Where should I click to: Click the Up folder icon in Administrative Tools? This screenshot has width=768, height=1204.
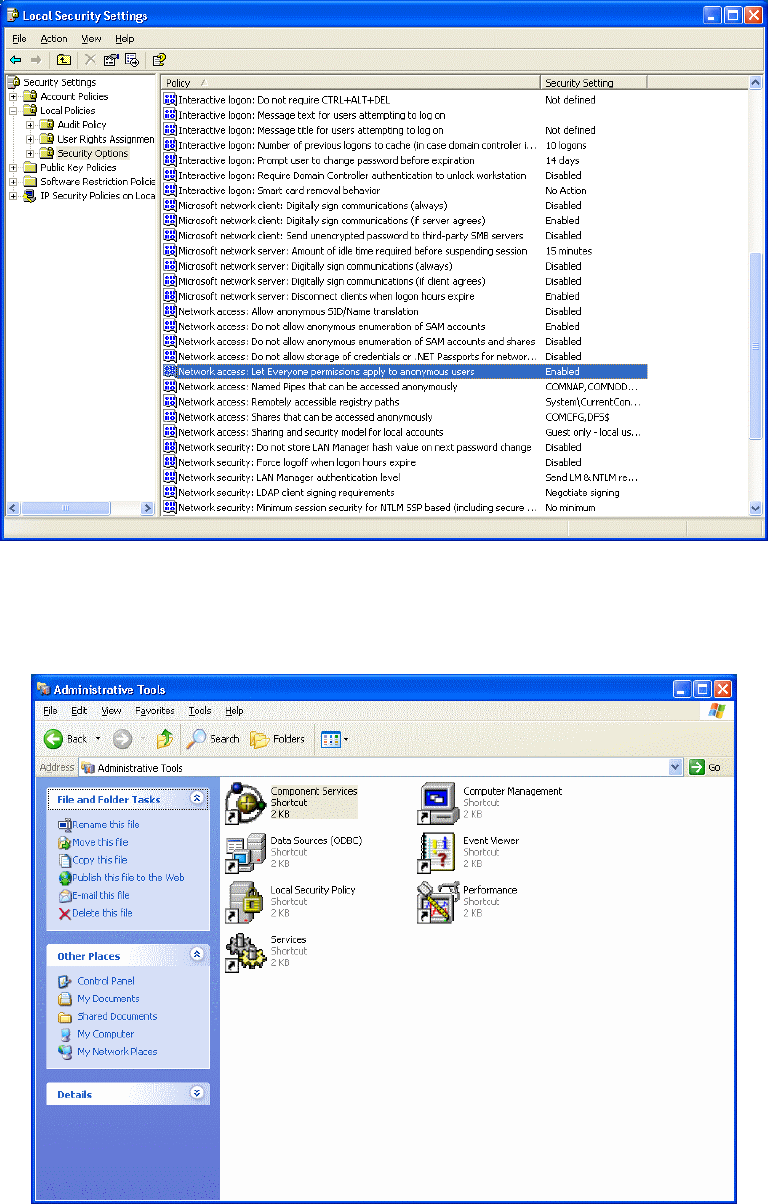coord(165,739)
